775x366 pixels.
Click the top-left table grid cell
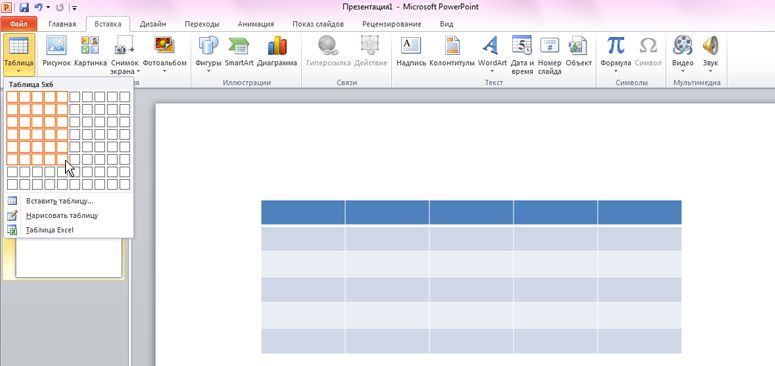[12, 97]
